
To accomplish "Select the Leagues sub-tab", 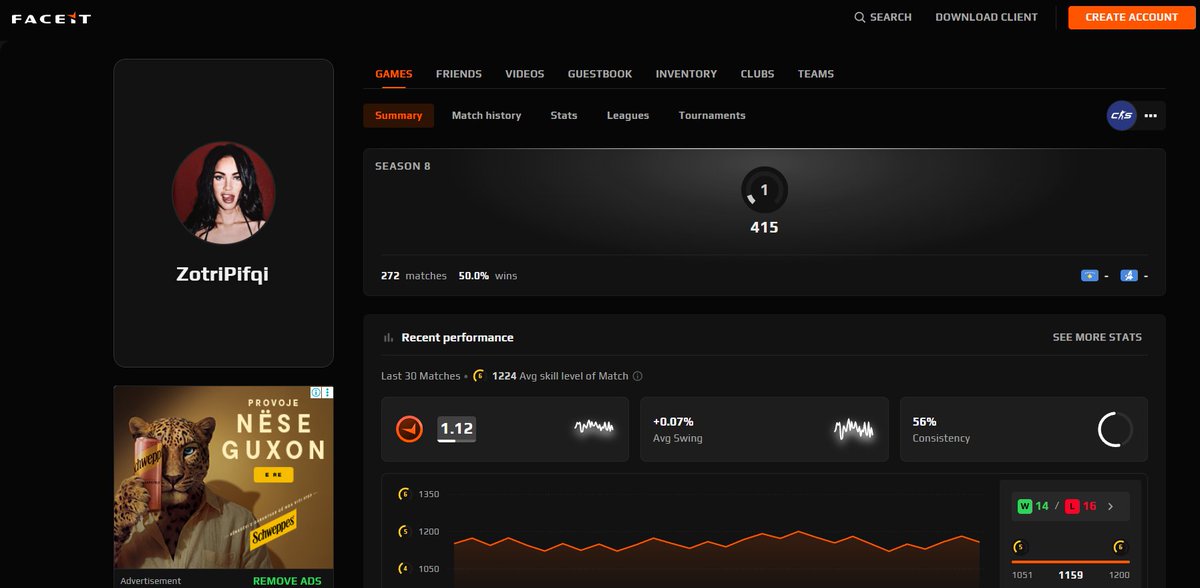I will (628, 116).
